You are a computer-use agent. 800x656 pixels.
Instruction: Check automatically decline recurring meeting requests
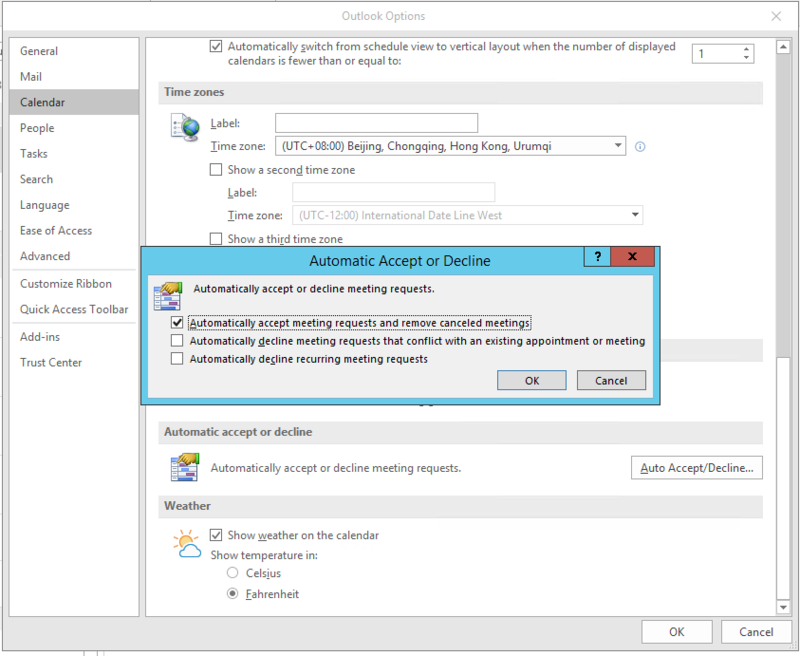click(x=177, y=358)
